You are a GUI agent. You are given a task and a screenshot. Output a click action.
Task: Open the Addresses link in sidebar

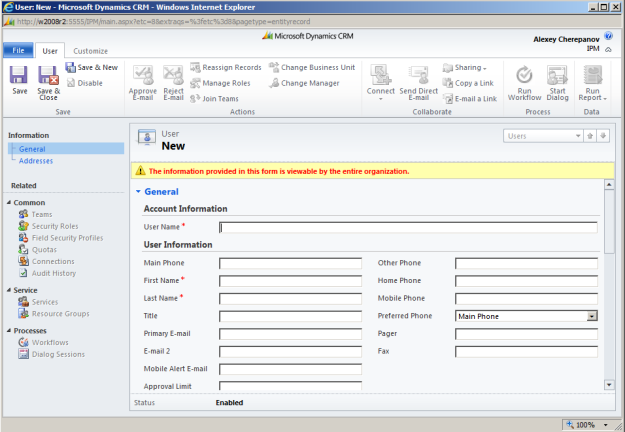tap(36, 160)
